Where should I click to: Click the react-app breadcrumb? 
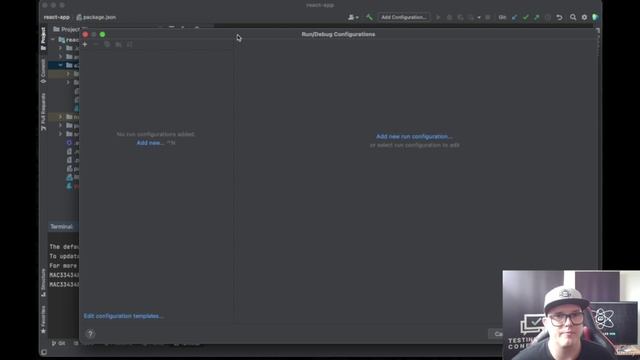click(56, 17)
